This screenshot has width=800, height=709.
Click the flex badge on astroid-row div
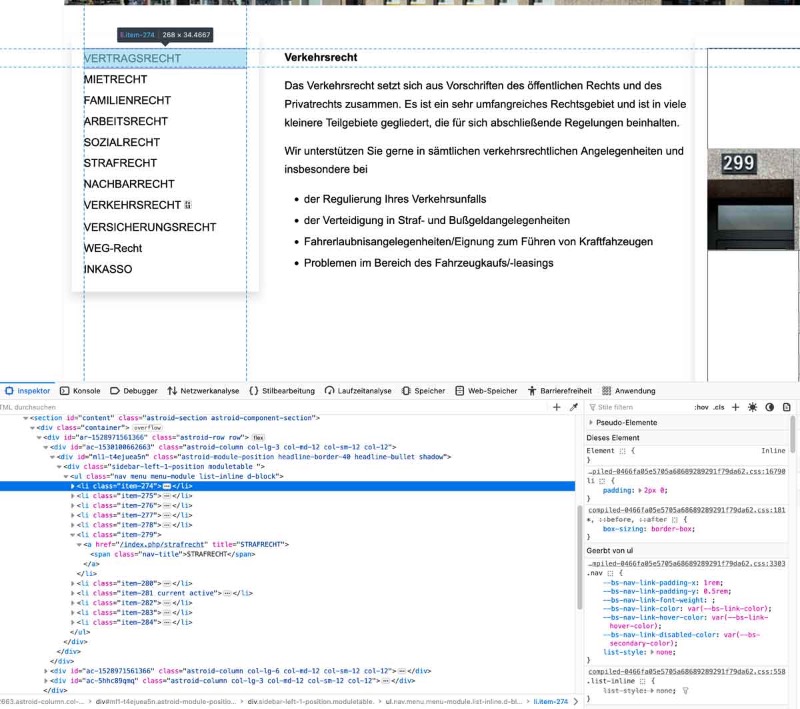pos(259,438)
